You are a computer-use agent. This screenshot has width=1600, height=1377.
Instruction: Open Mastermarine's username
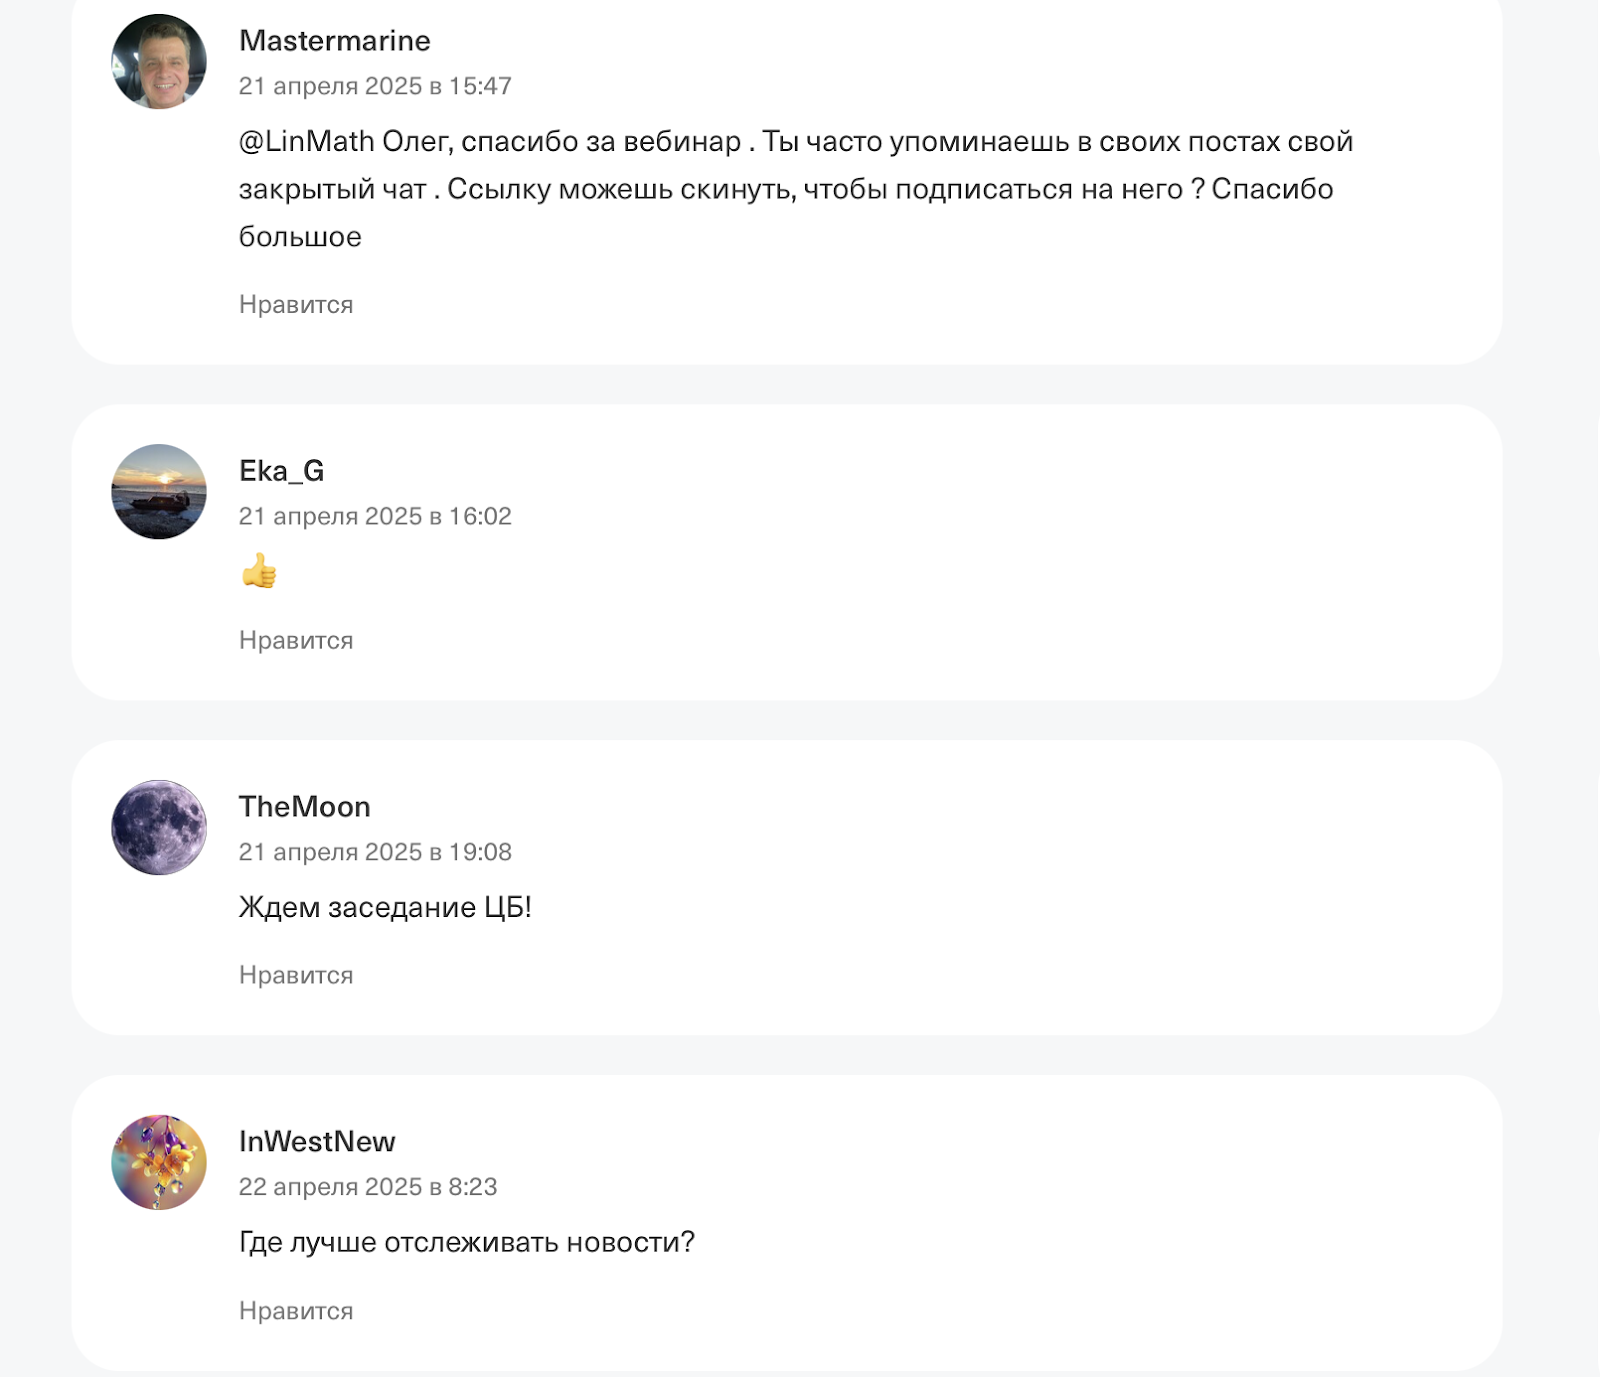[x=334, y=42]
